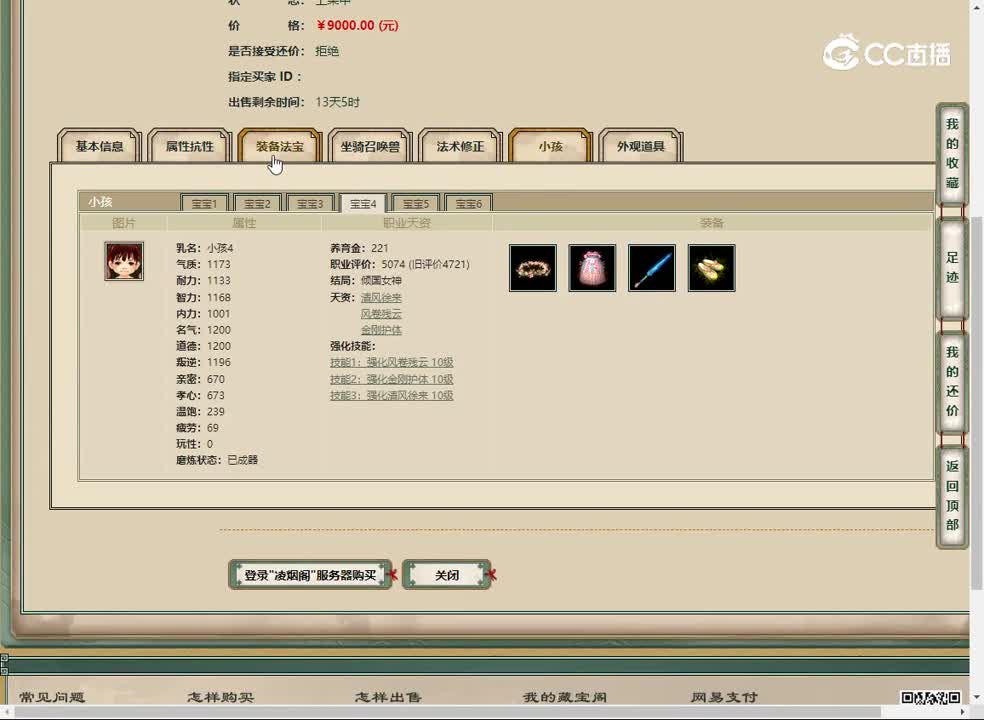Image resolution: width=984 pixels, height=720 pixels.
Task: Click the blue staff weapon icon
Action: pyautogui.click(x=651, y=268)
